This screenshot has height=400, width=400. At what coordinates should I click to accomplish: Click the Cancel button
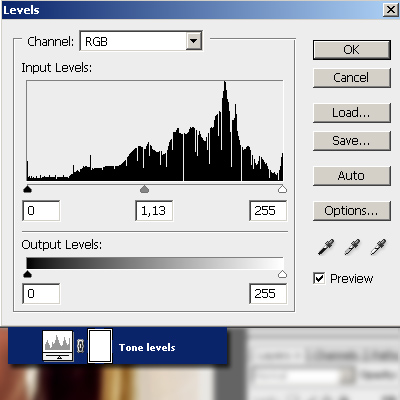coord(352,78)
